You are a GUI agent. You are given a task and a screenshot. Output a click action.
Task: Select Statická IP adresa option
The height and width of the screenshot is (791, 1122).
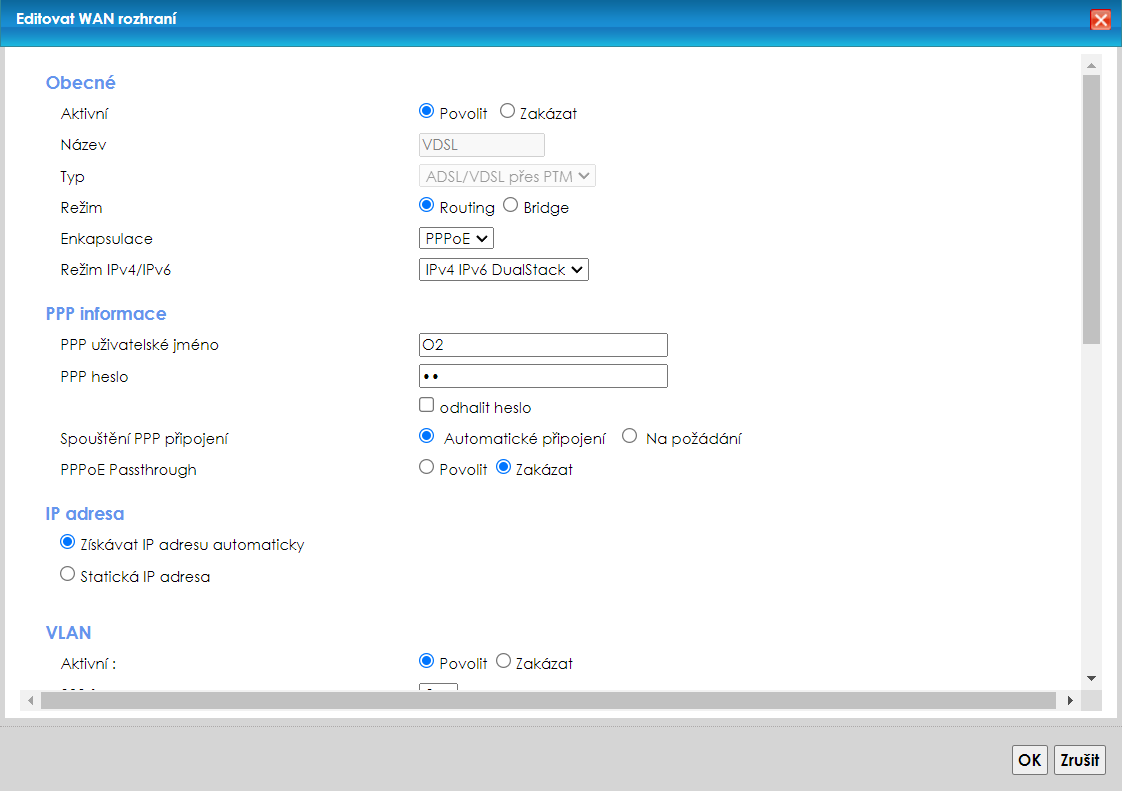click(68, 575)
